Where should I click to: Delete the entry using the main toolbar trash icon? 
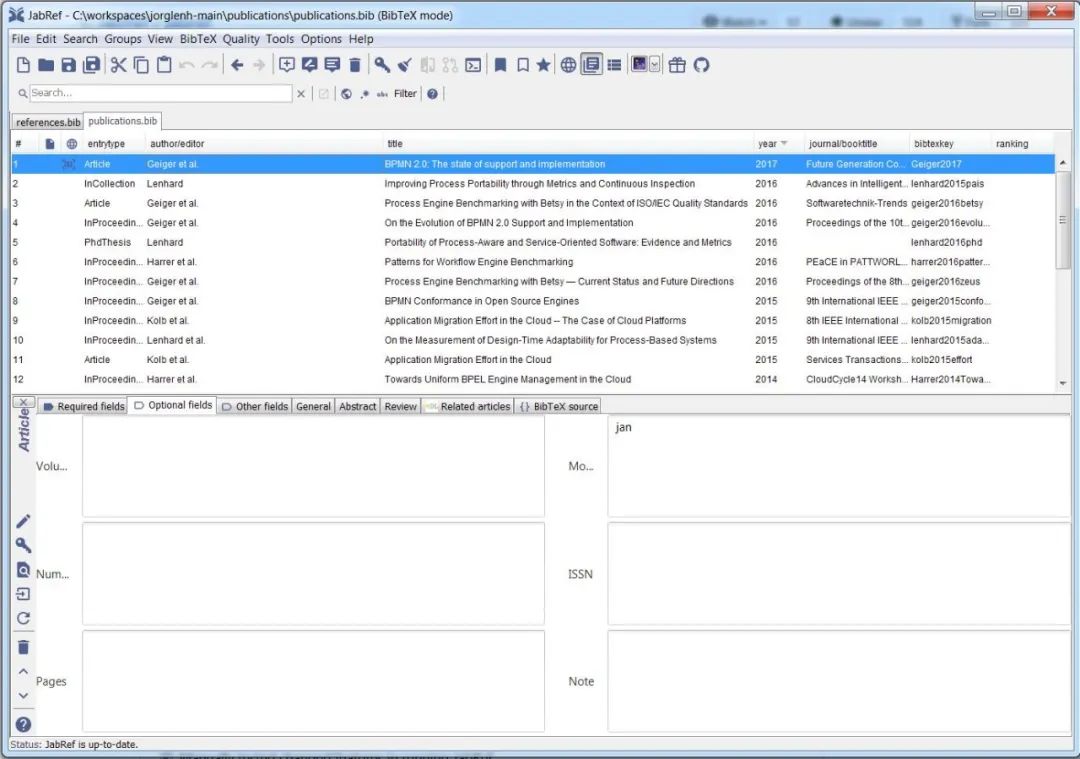[355, 65]
